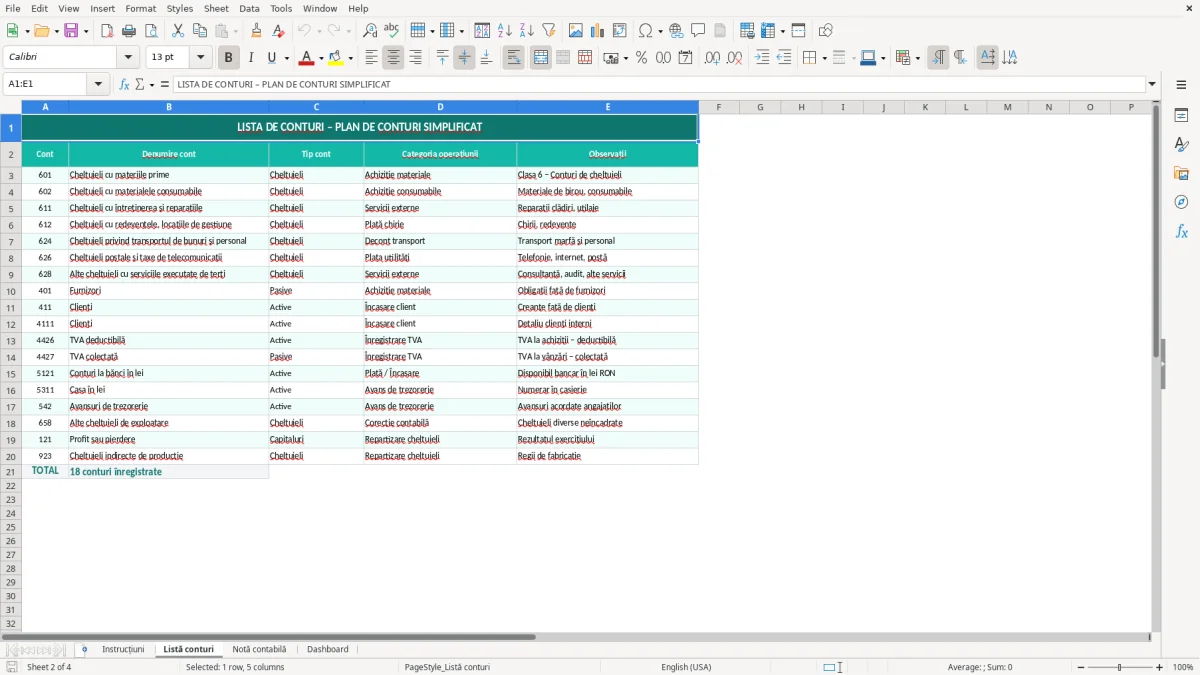The height and width of the screenshot is (675, 1200).
Task: Click the Print icon
Action: [129, 31]
